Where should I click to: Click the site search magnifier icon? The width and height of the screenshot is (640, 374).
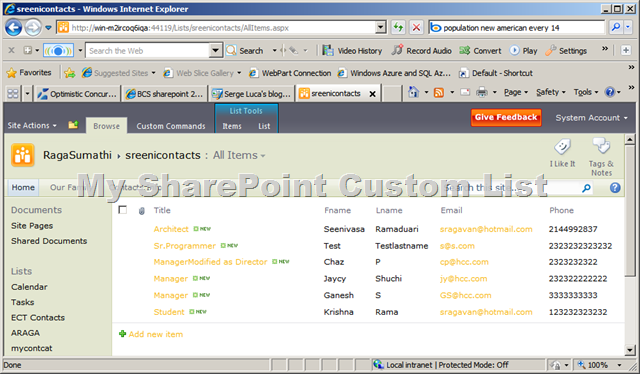pos(586,188)
